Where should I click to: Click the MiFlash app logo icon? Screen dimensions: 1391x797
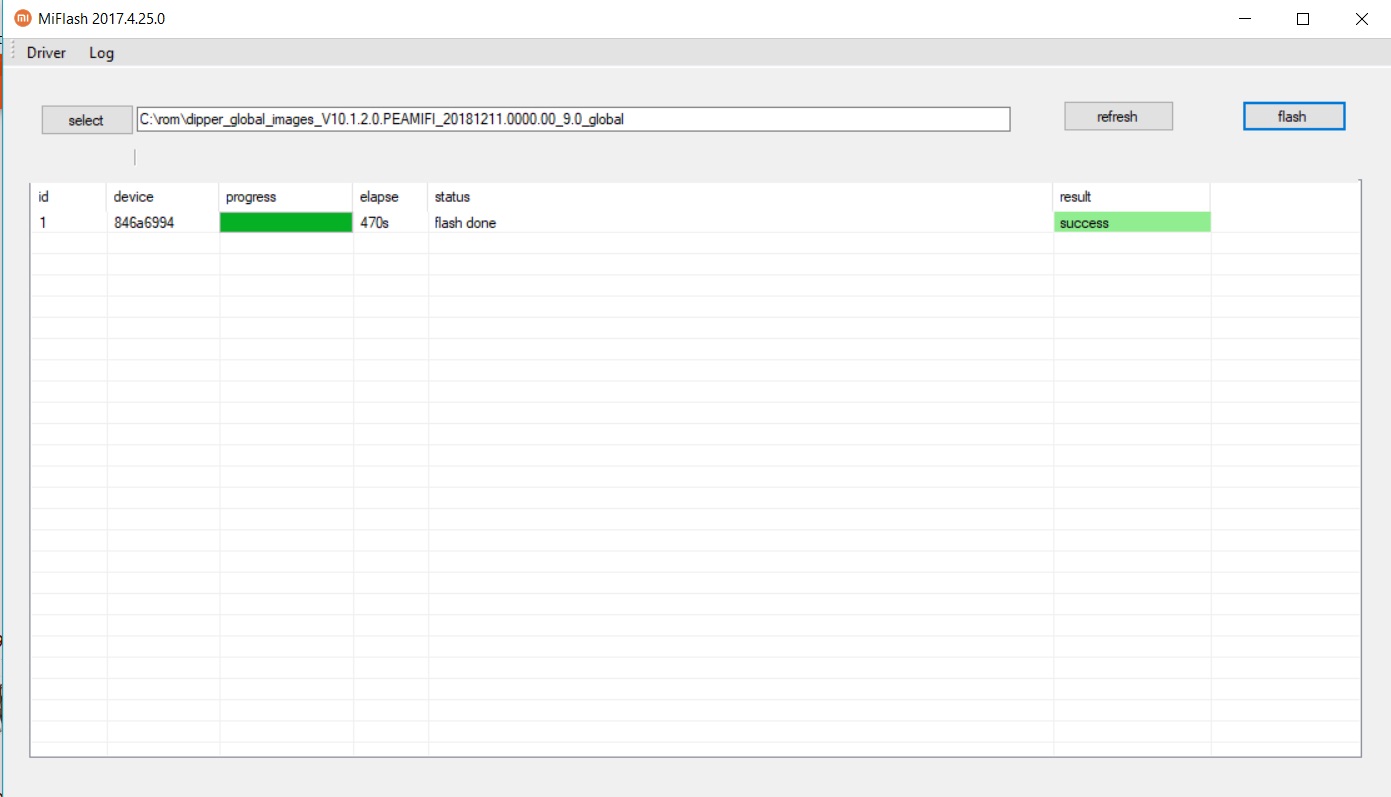(x=22, y=18)
